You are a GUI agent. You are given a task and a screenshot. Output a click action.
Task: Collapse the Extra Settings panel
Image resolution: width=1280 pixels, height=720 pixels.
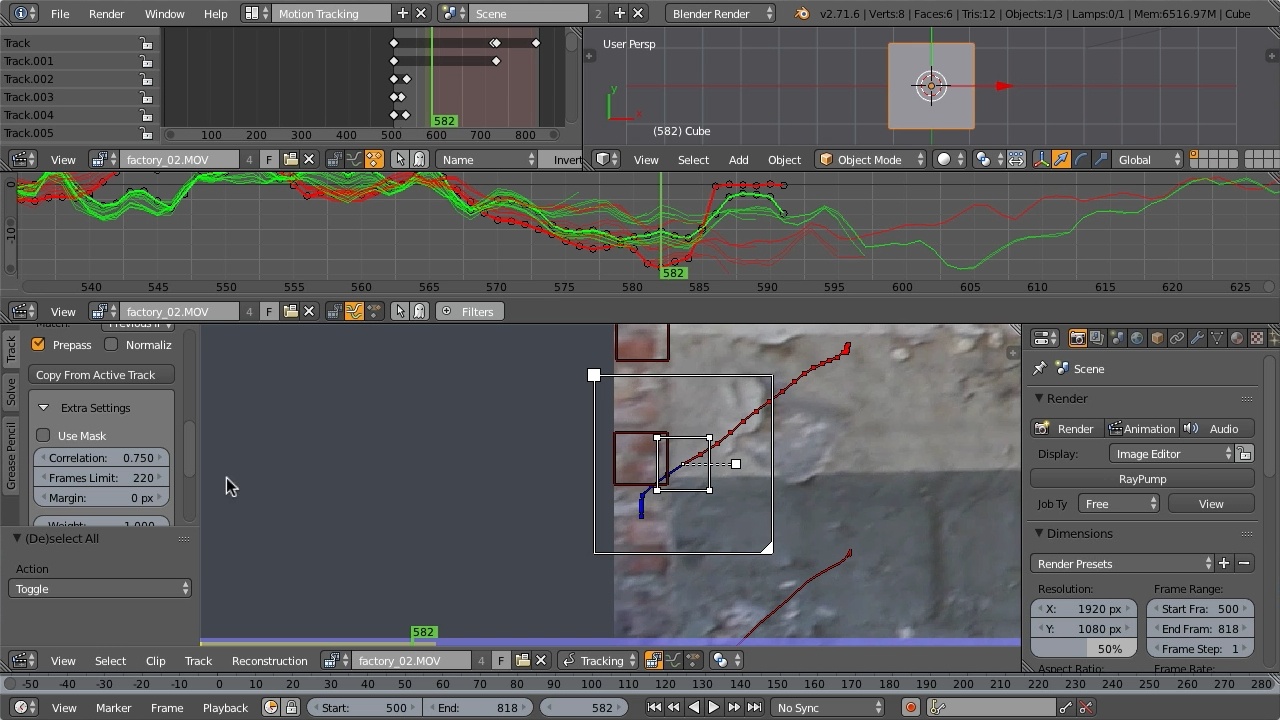point(43,408)
